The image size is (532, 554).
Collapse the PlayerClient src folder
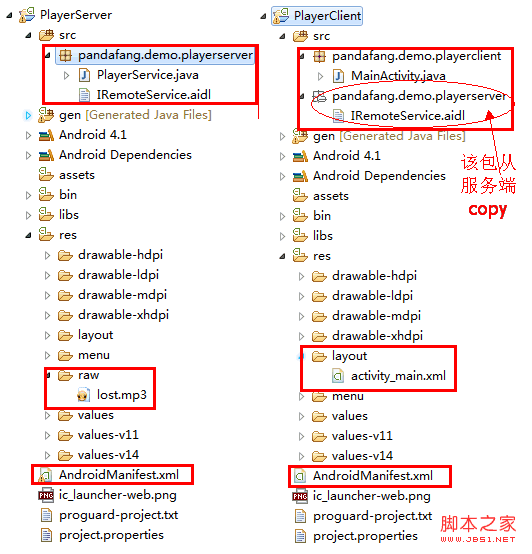282,36
